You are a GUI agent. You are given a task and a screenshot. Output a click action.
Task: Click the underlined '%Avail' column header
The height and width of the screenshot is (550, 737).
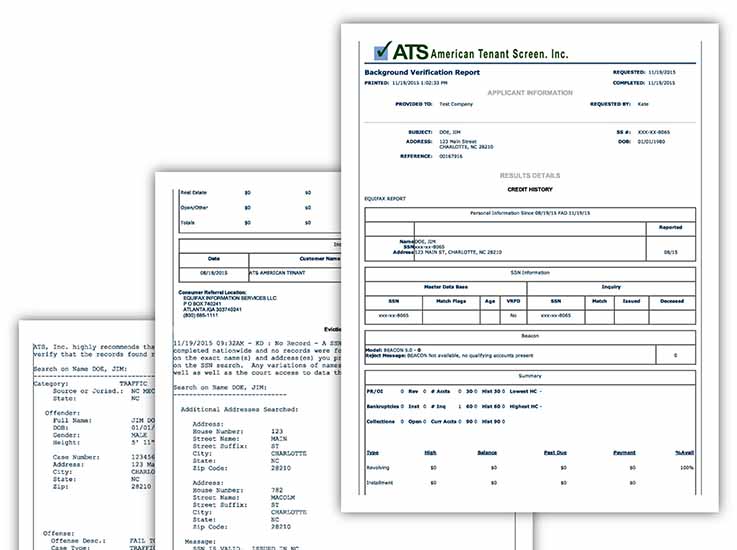tap(684, 453)
